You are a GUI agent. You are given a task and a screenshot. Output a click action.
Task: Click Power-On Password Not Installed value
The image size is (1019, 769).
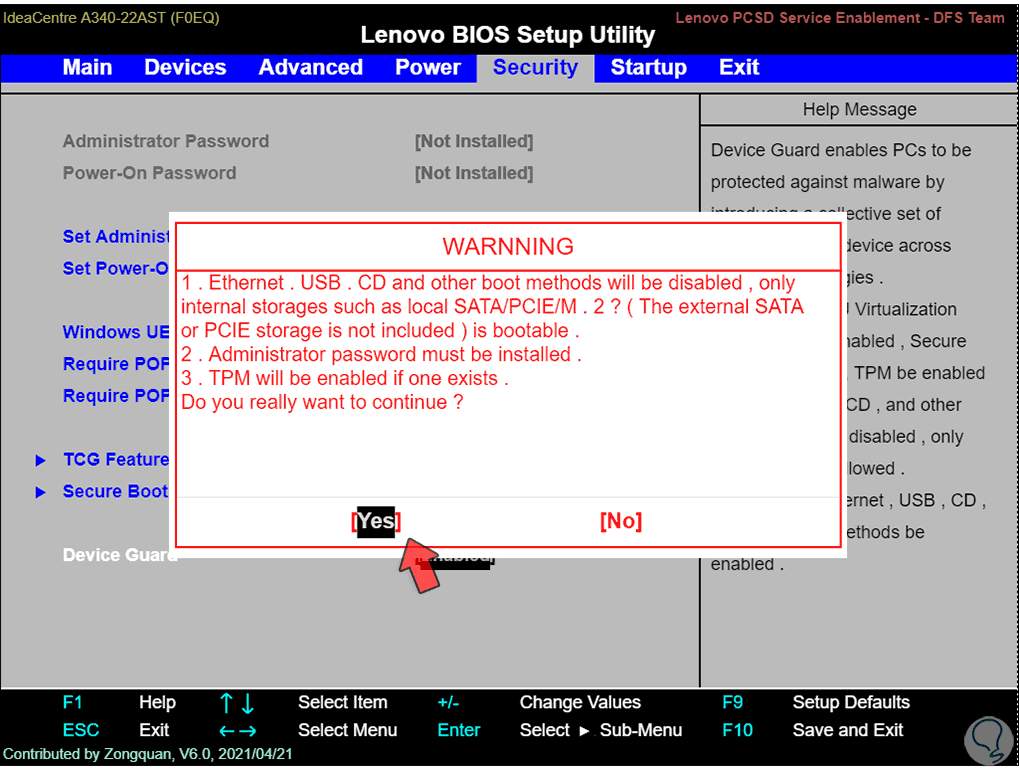[x=474, y=173]
